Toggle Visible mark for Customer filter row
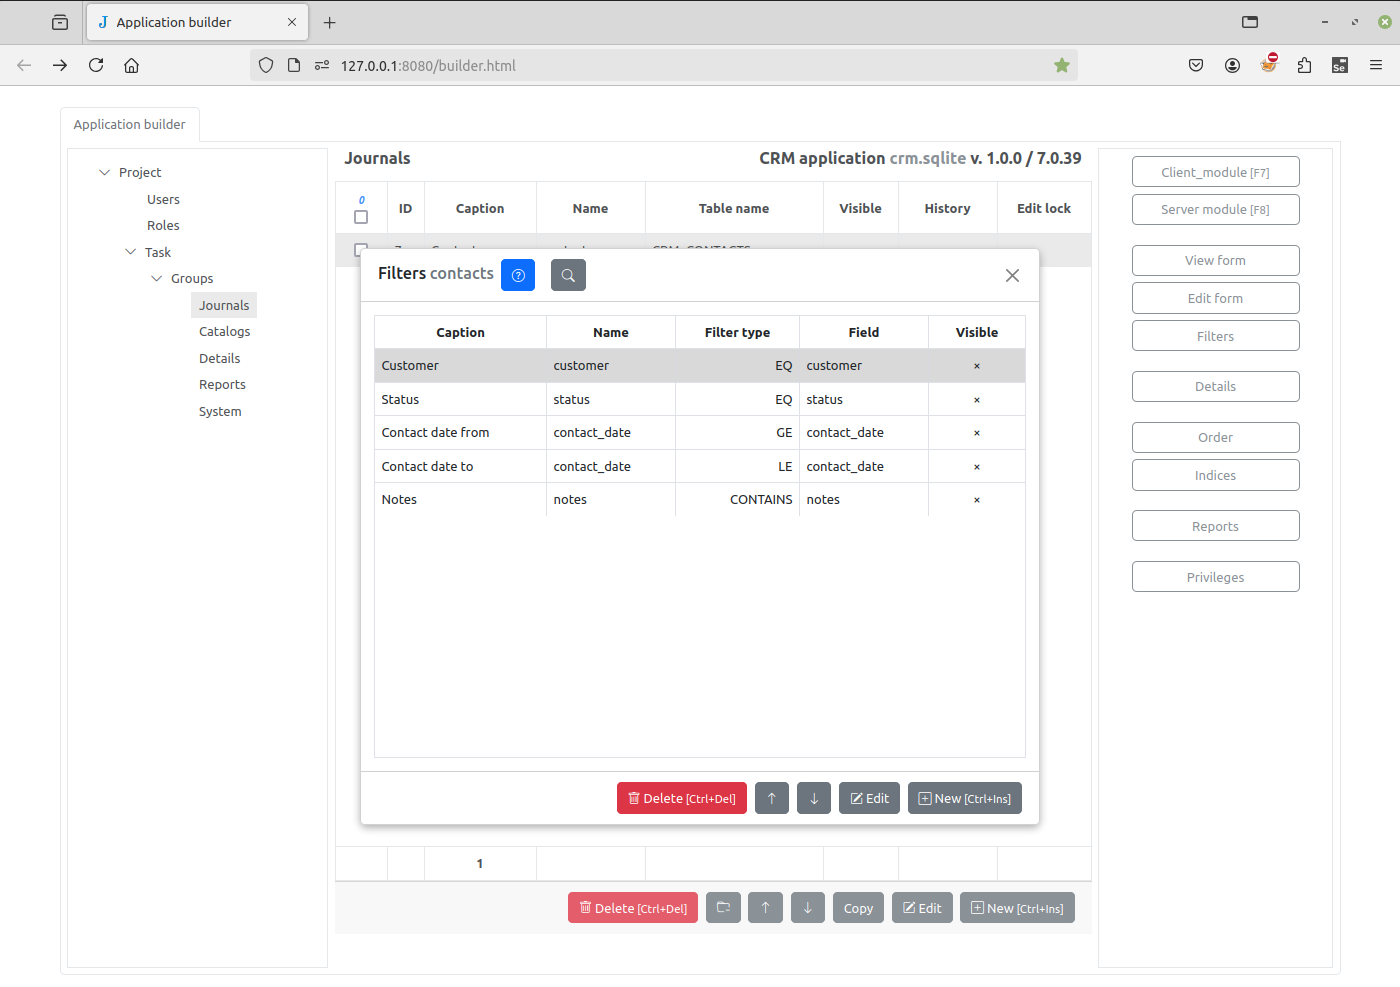 coord(977,366)
